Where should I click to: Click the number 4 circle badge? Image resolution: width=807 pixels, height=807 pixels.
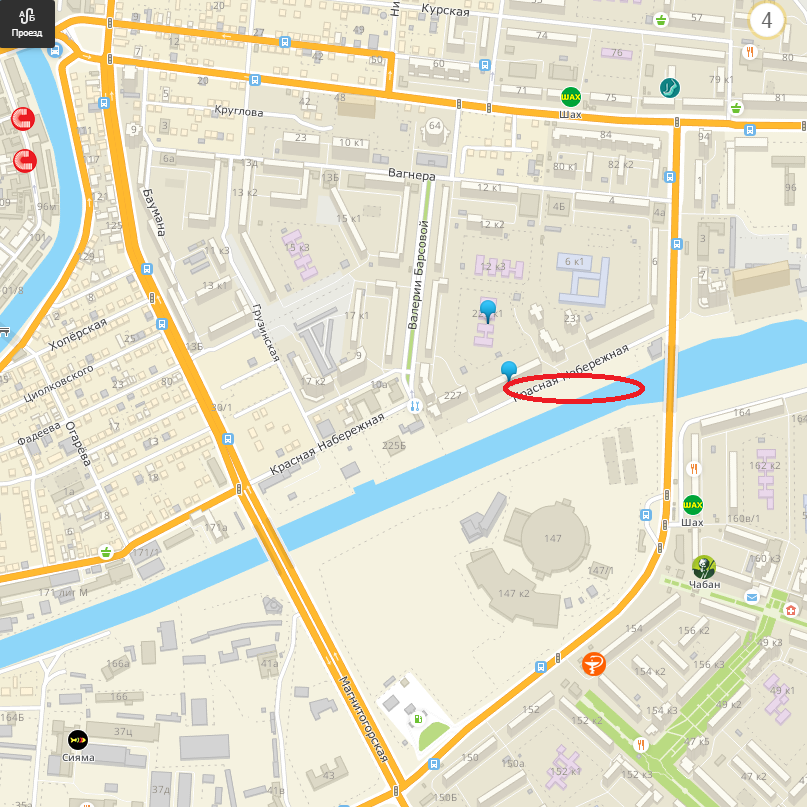(x=766, y=21)
